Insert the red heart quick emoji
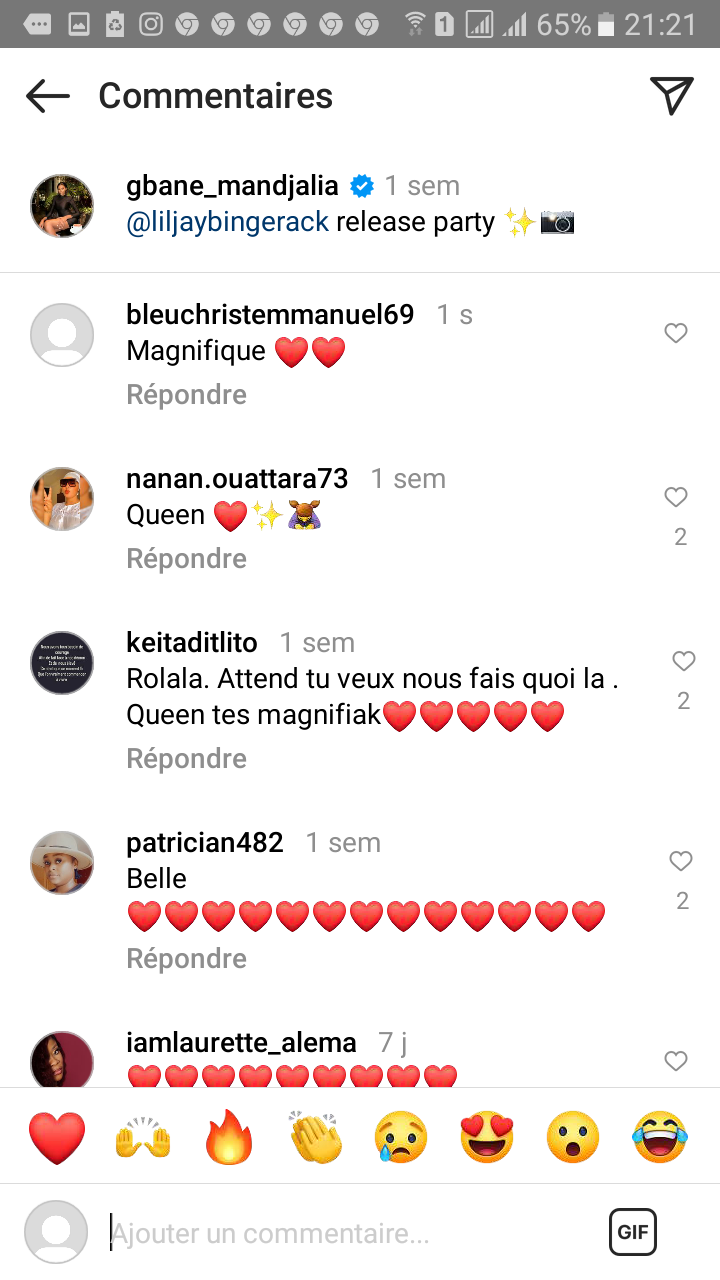 pyautogui.click(x=57, y=1138)
